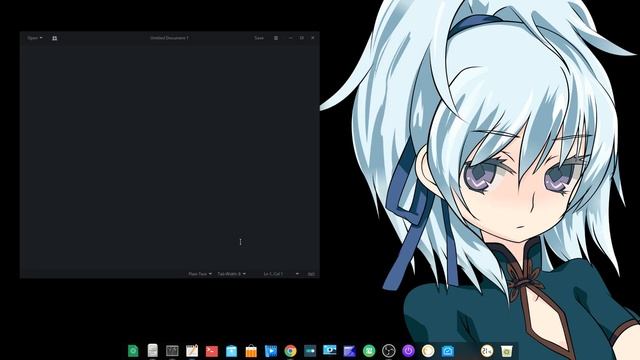The height and width of the screenshot is (360, 640).
Task: Open the orange app store bag icon
Action: (x=251, y=351)
